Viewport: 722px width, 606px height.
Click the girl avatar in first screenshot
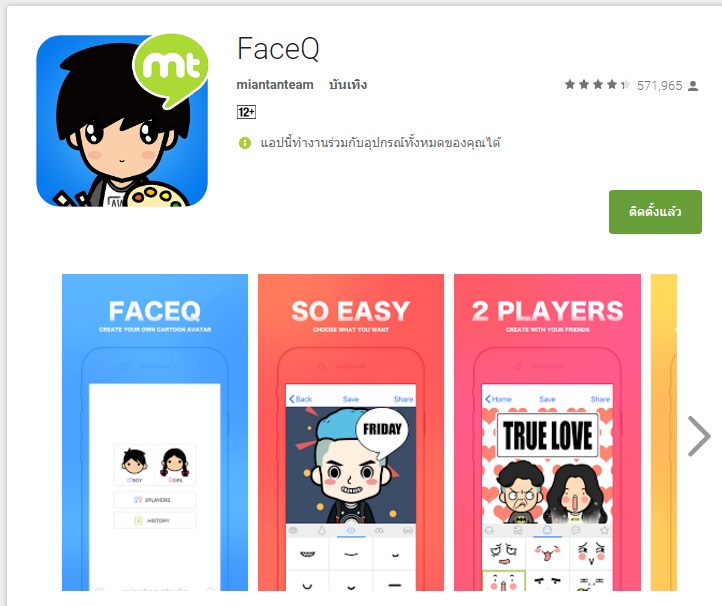coord(175,465)
